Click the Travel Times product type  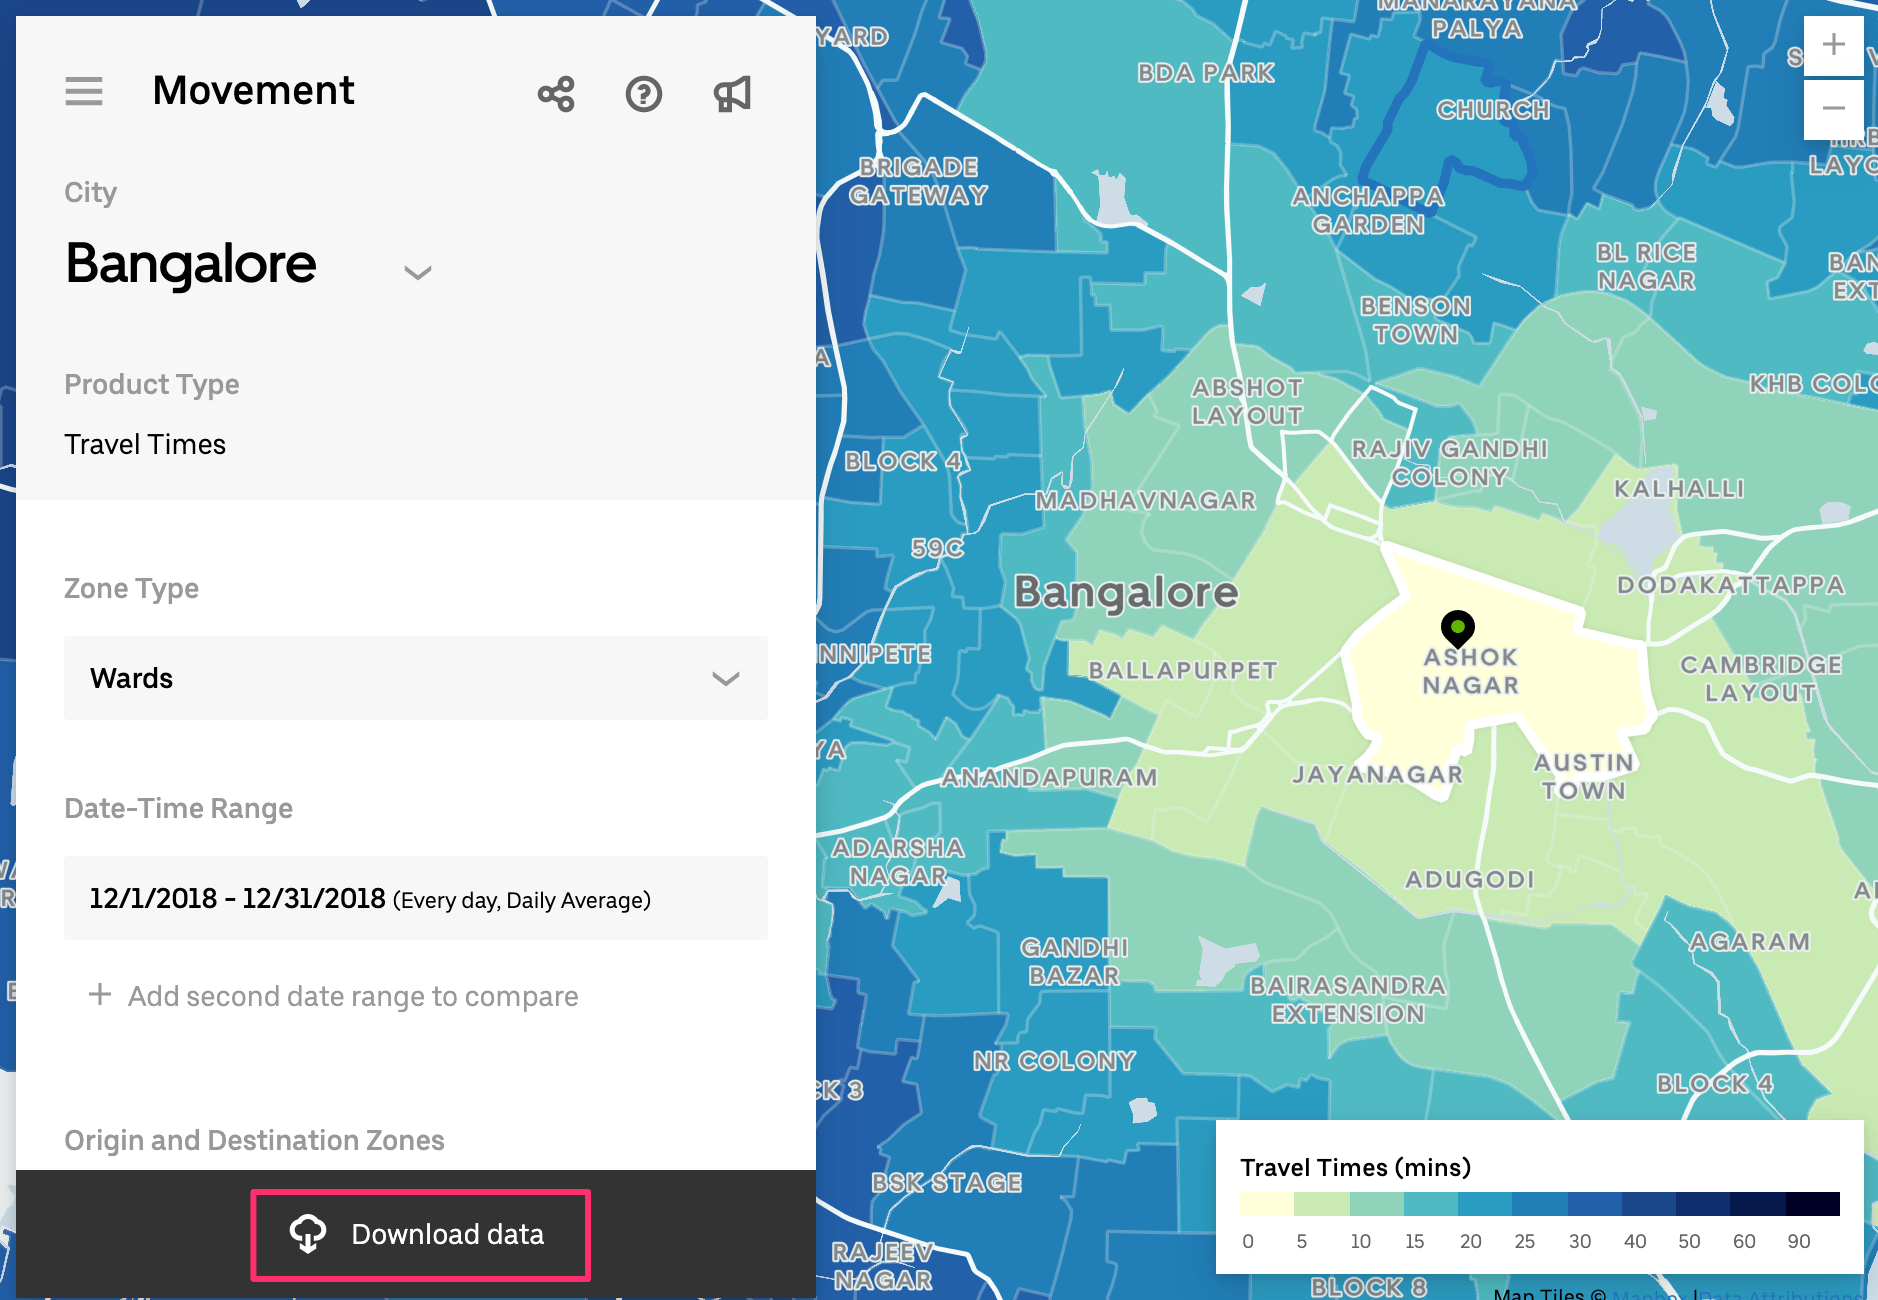[x=145, y=444]
